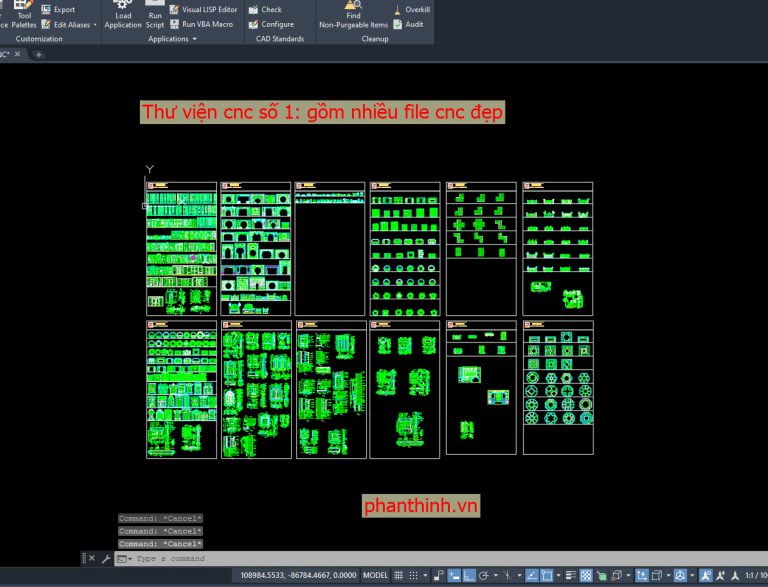Image resolution: width=768 pixels, height=587 pixels.
Task: Open the selection filtering dropdown
Action: pyautogui.click(x=669, y=575)
